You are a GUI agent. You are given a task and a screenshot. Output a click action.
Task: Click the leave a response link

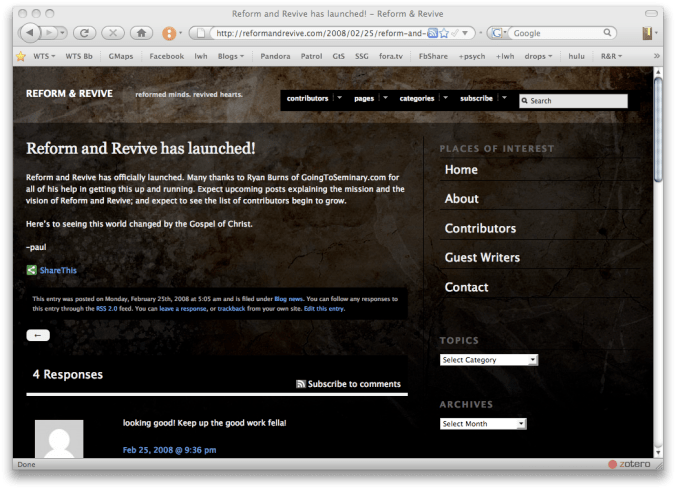[x=183, y=309]
